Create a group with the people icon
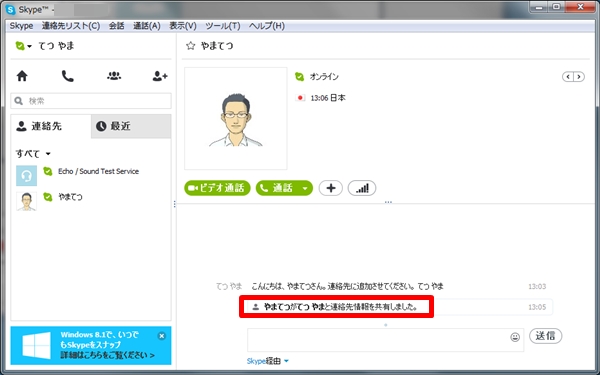The height and width of the screenshot is (375, 600). [x=114, y=76]
